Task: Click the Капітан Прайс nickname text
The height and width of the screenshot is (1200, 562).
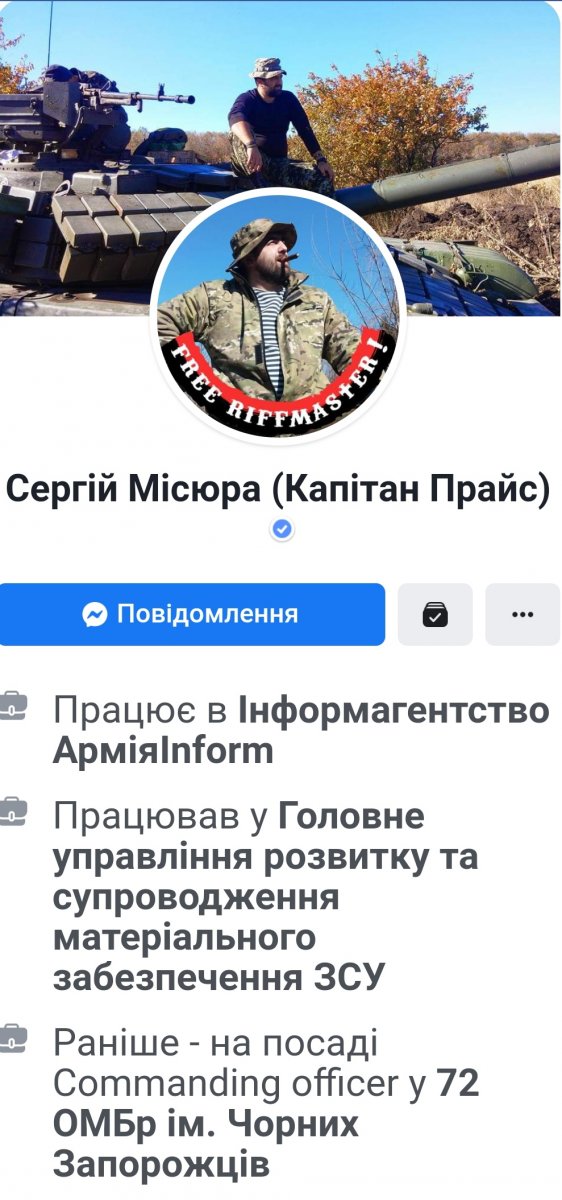Action: point(411,492)
